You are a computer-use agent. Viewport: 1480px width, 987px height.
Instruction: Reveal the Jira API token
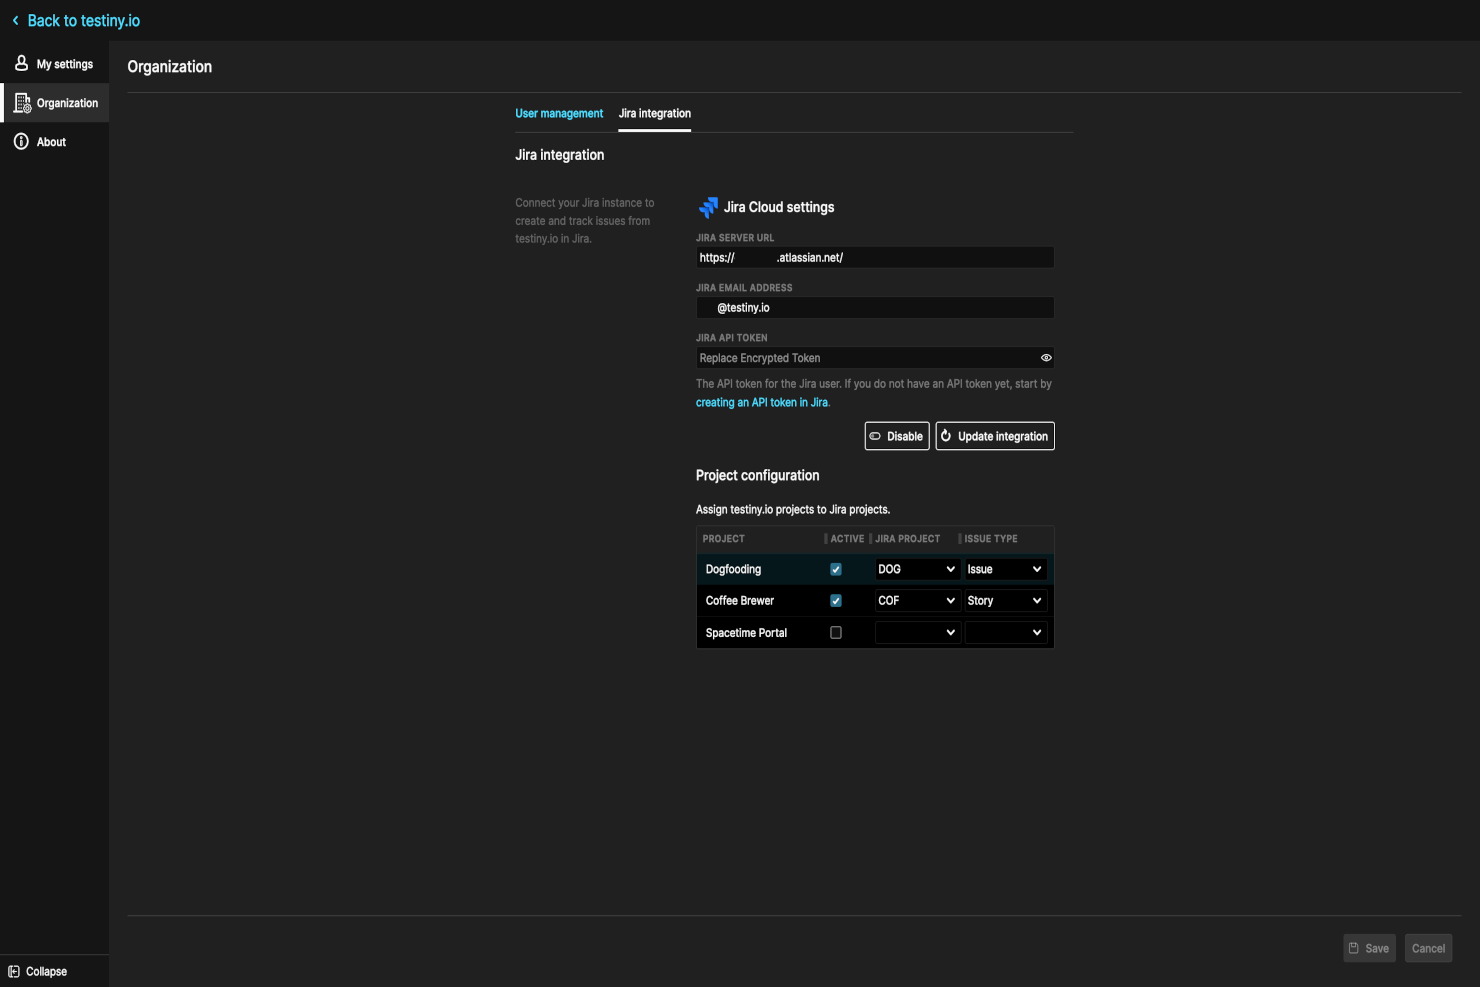[x=1046, y=357]
